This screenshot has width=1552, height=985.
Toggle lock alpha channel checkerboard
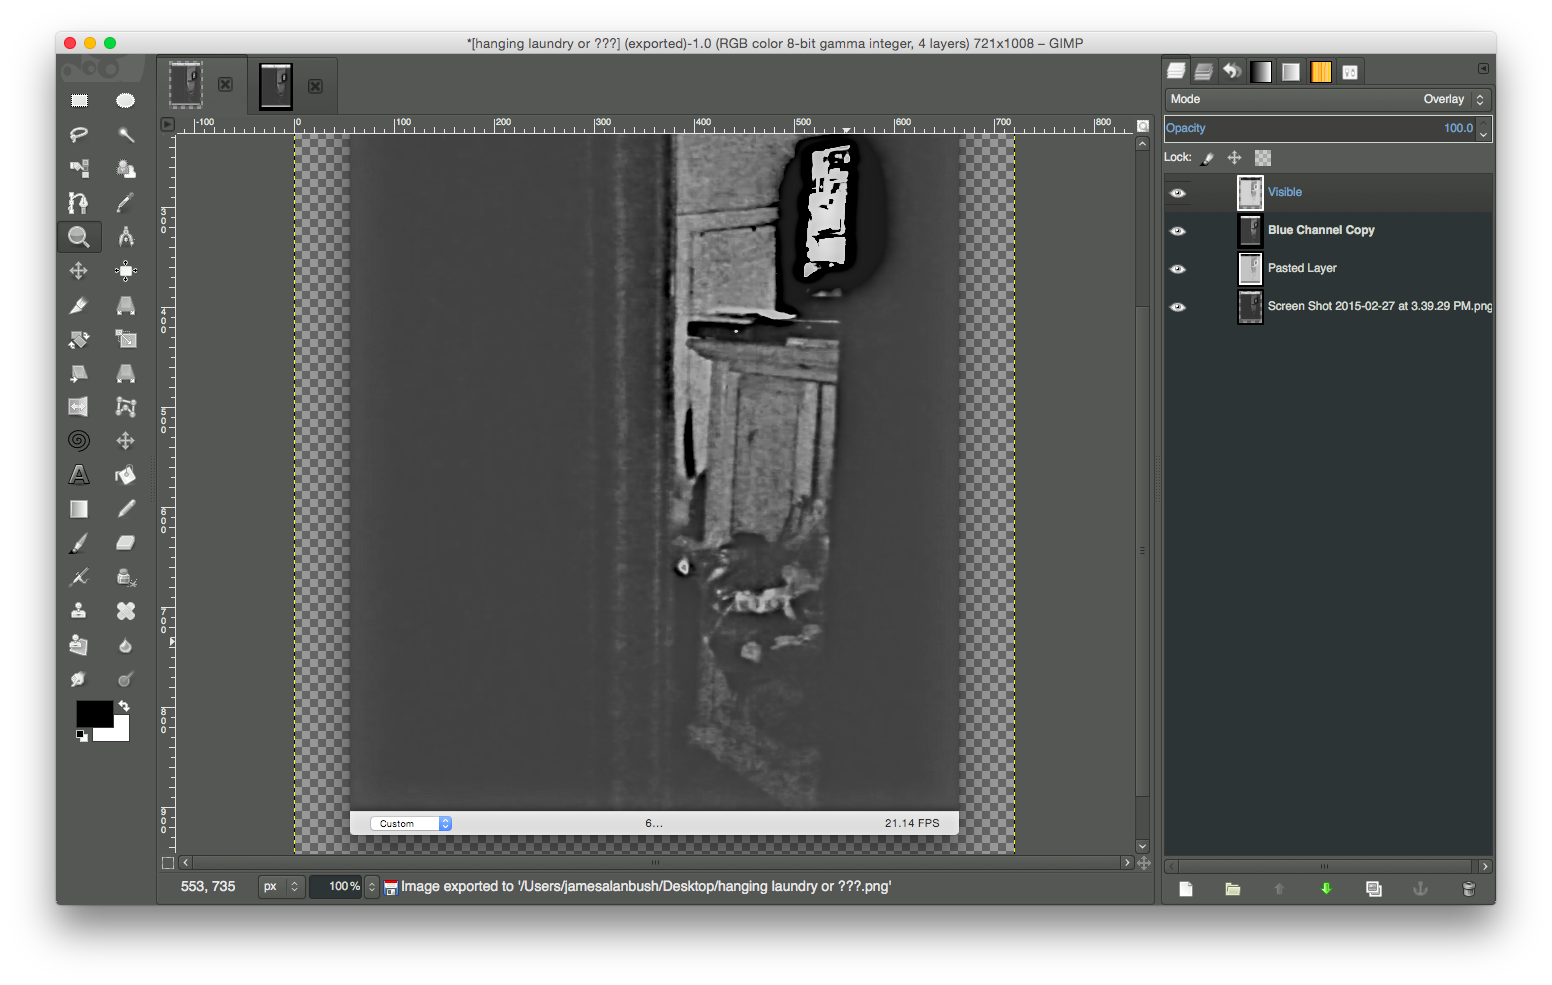1263,158
